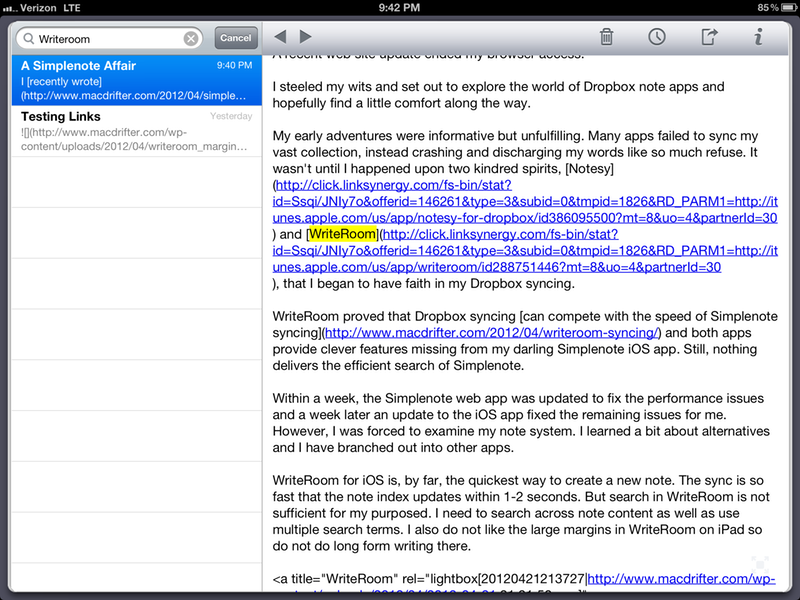Delete the note with the trash icon
800x600 pixels.
(x=606, y=37)
